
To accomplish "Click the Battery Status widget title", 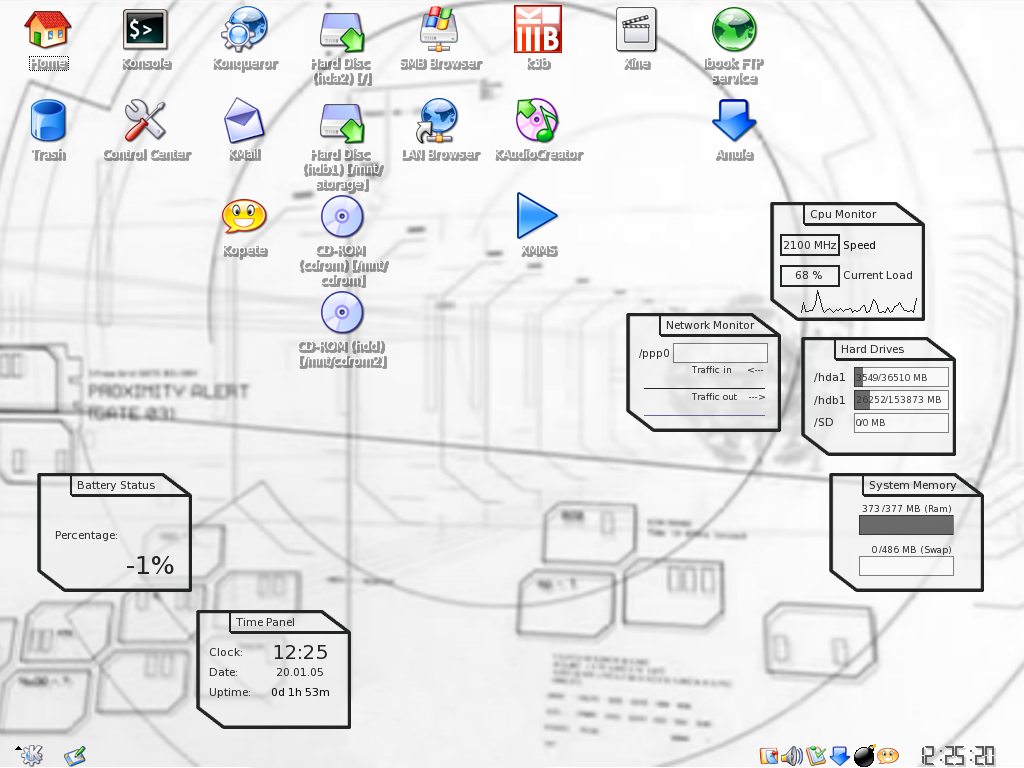I will coord(116,485).
